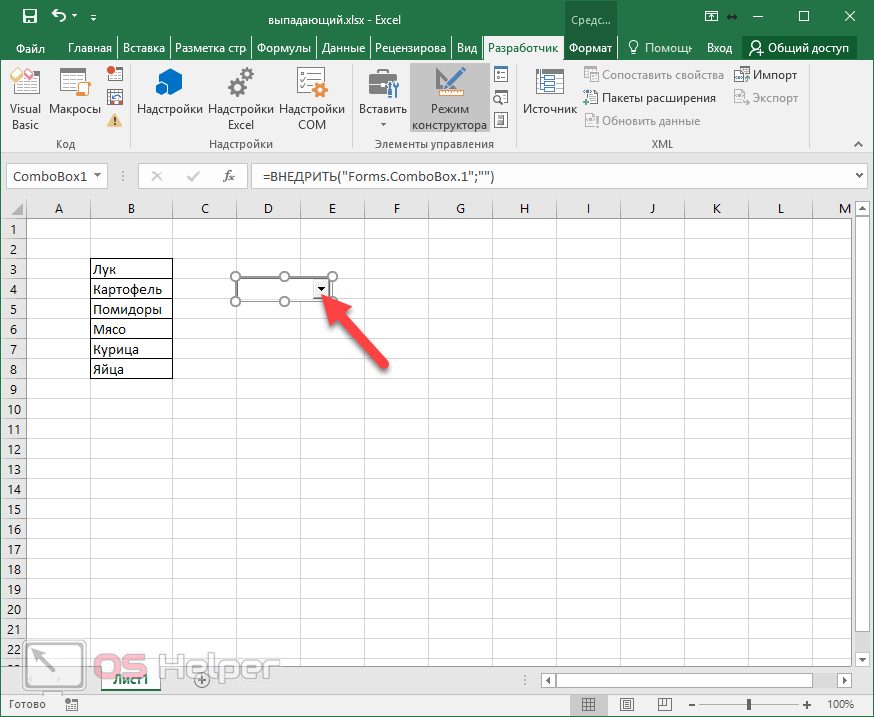Open the Формулы ribbon tab
This screenshot has height=717, width=874.
(x=282, y=48)
